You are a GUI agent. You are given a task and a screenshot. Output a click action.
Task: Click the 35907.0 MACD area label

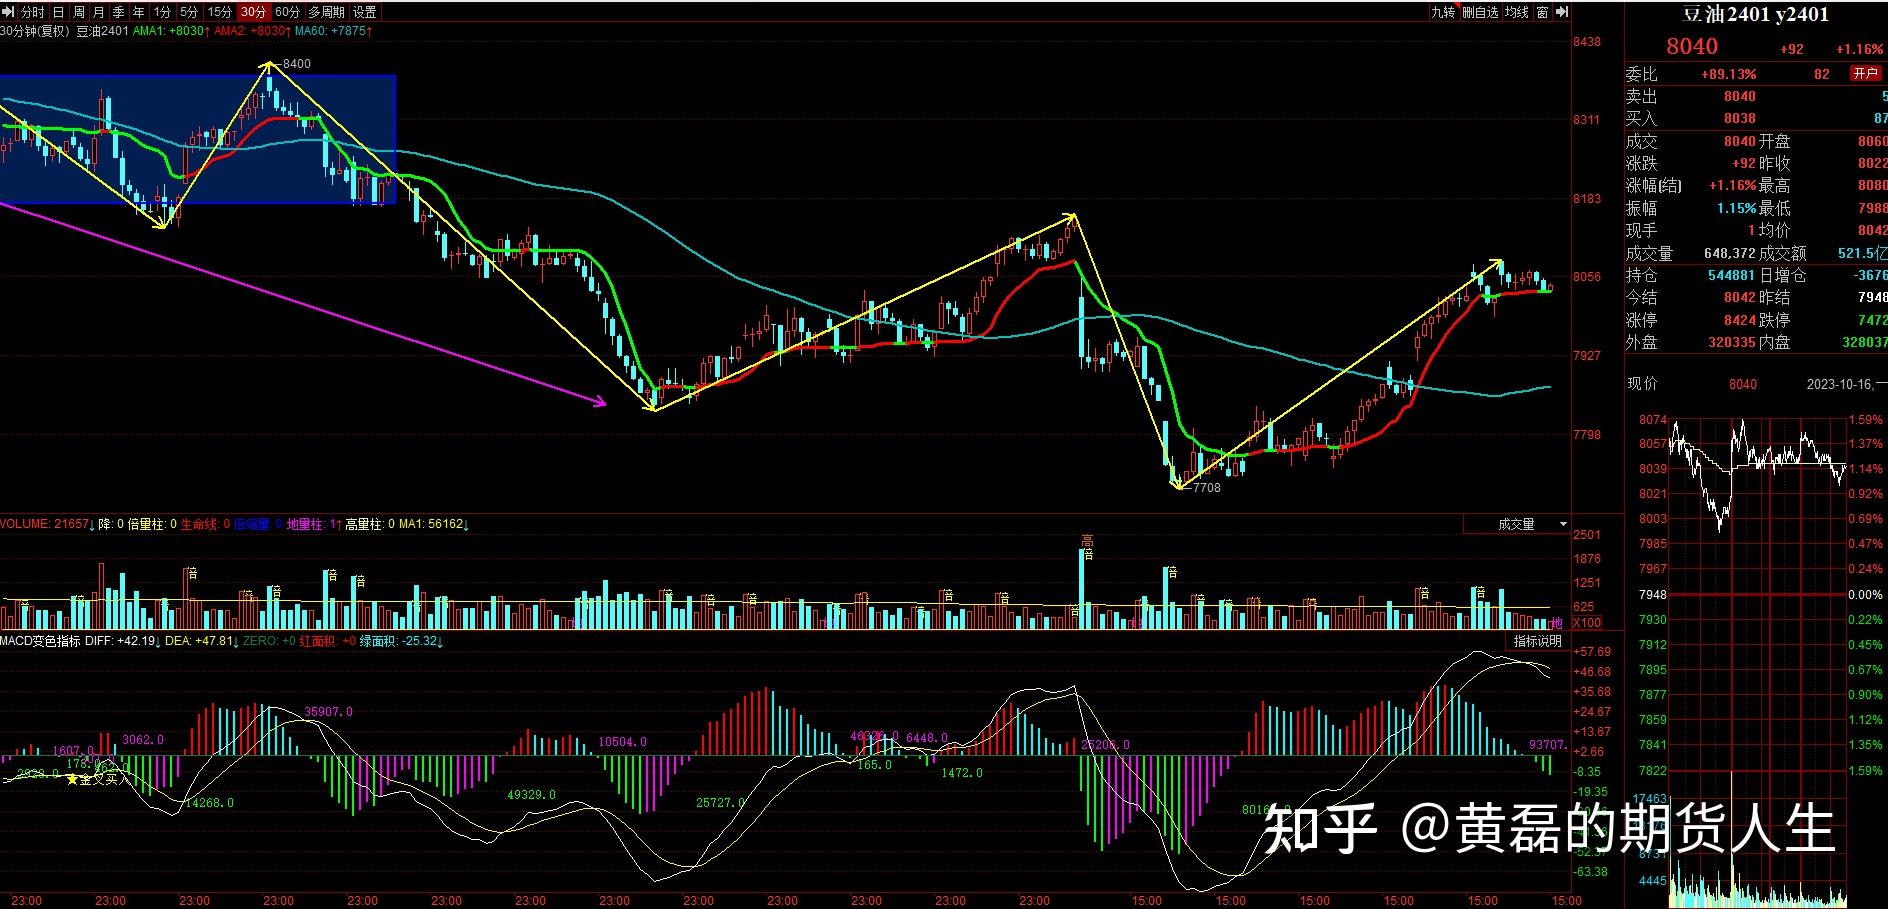329,712
